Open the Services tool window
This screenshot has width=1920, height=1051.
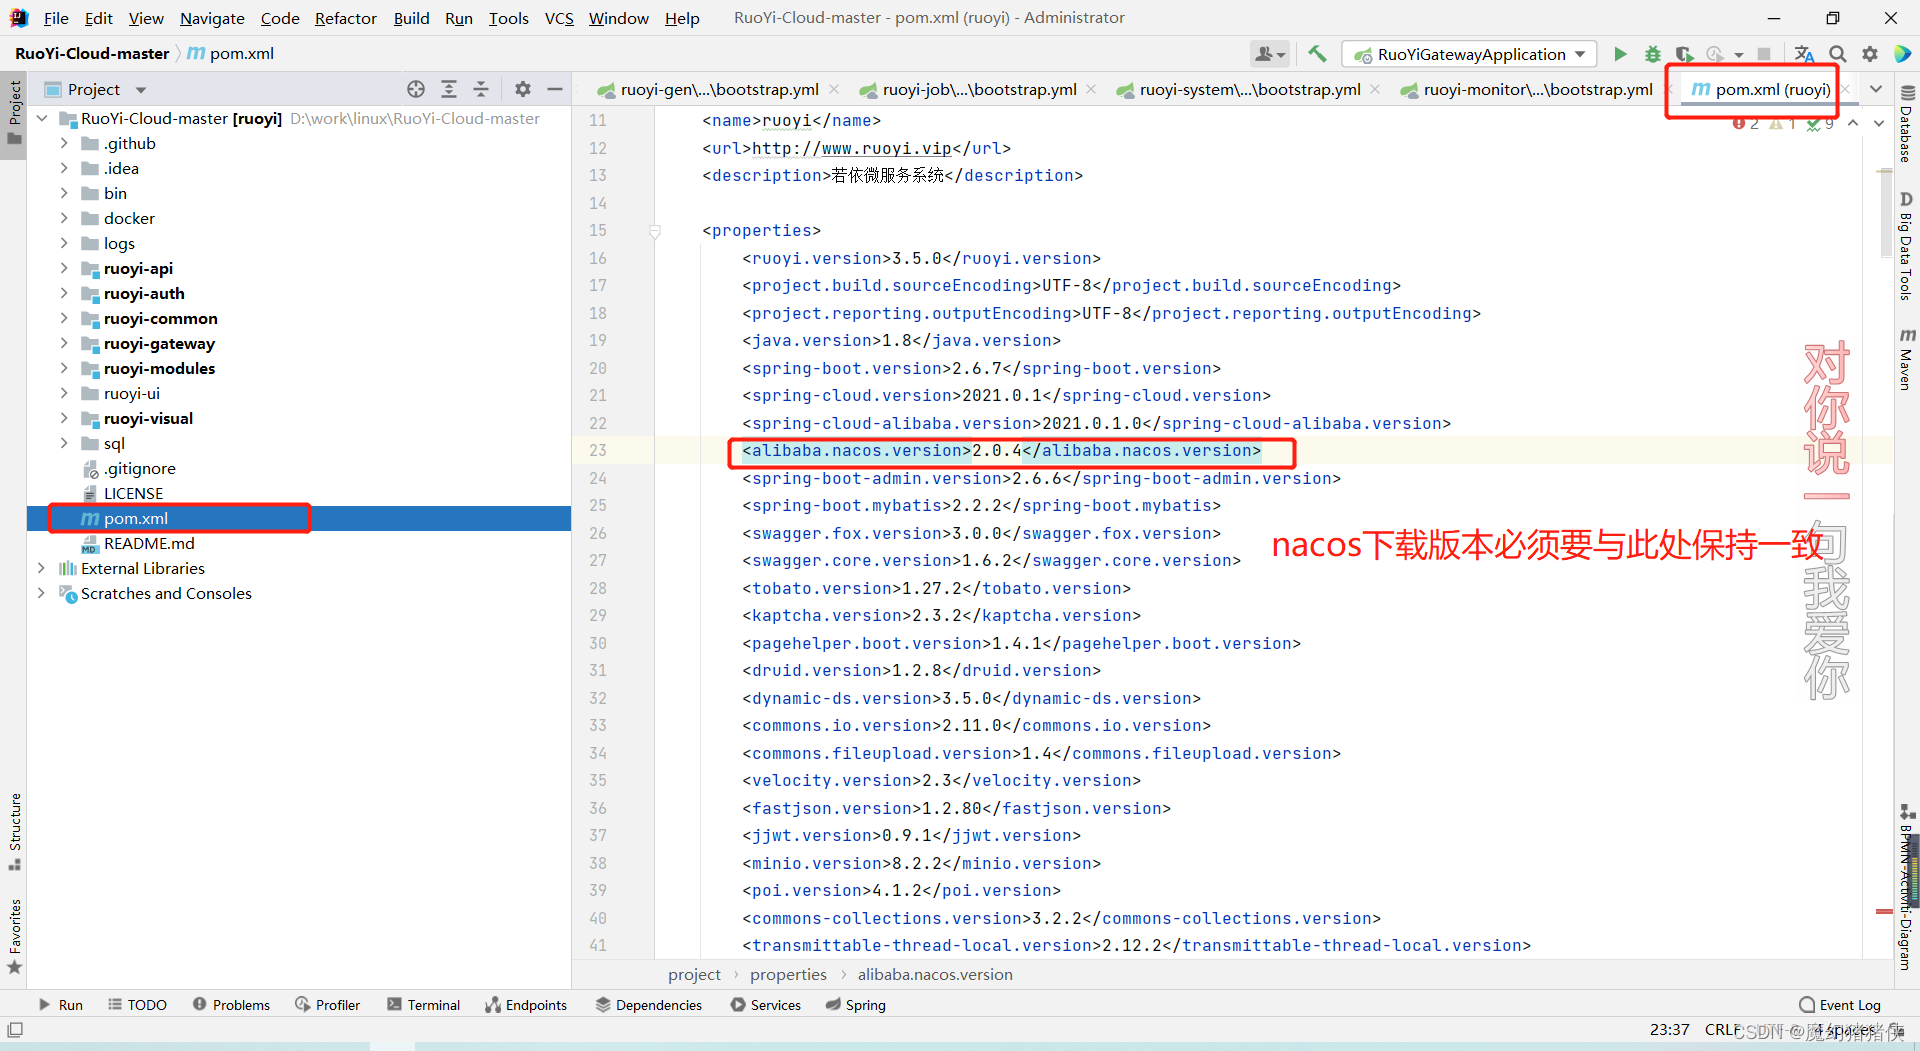766,1005
